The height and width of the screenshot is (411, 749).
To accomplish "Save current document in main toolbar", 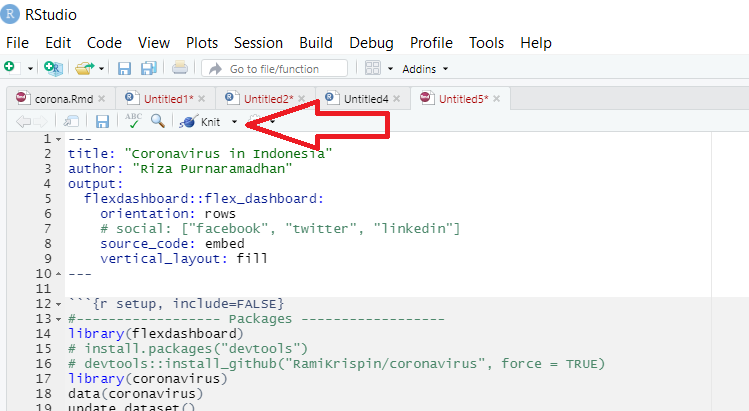I will [124, 68].
